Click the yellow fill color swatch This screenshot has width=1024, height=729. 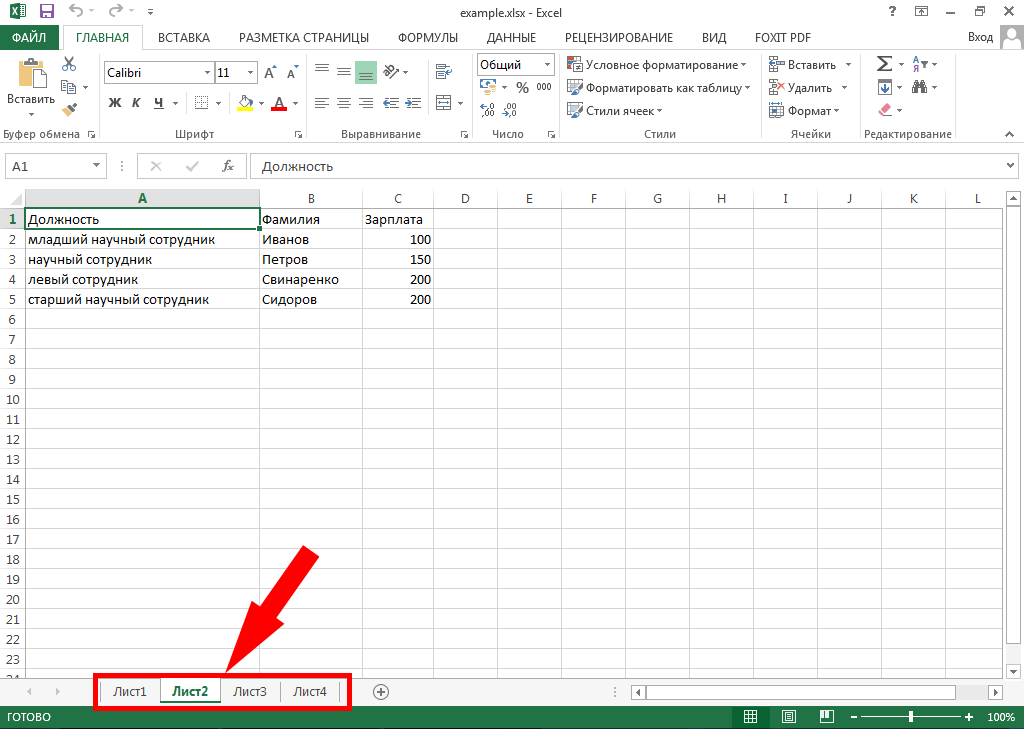(x=246, y=103)
